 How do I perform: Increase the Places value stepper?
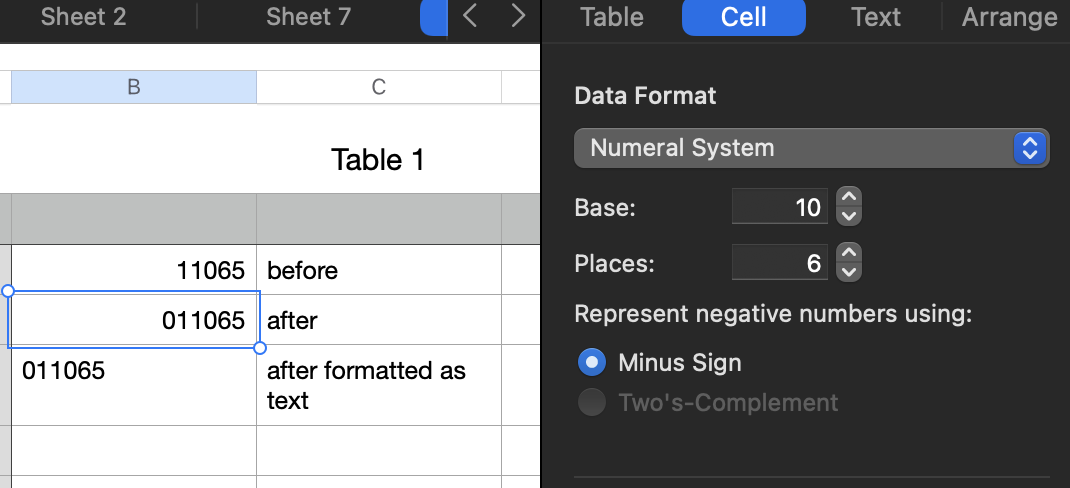click(848, 254)
